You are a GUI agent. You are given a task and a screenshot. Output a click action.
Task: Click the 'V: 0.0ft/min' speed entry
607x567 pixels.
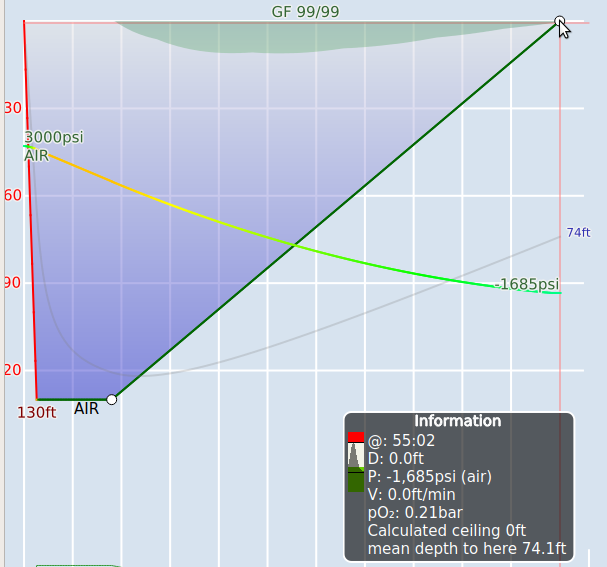click(x=412, y=495)
